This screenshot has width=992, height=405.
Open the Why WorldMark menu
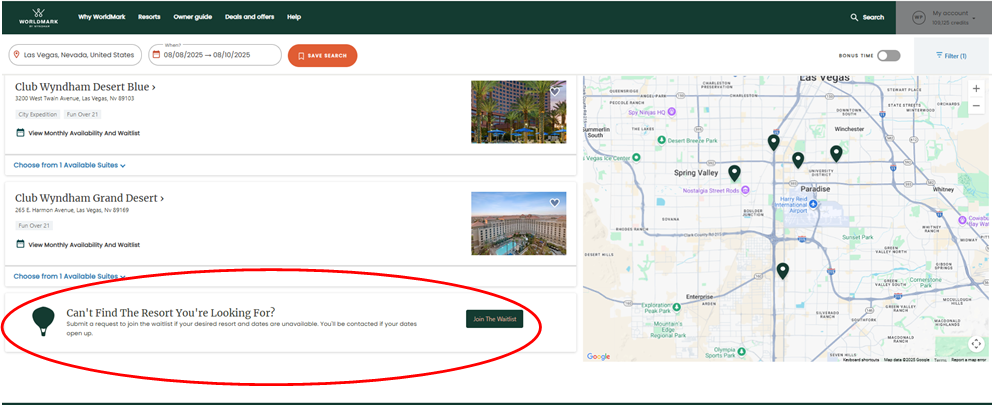[x=101, y=17]
